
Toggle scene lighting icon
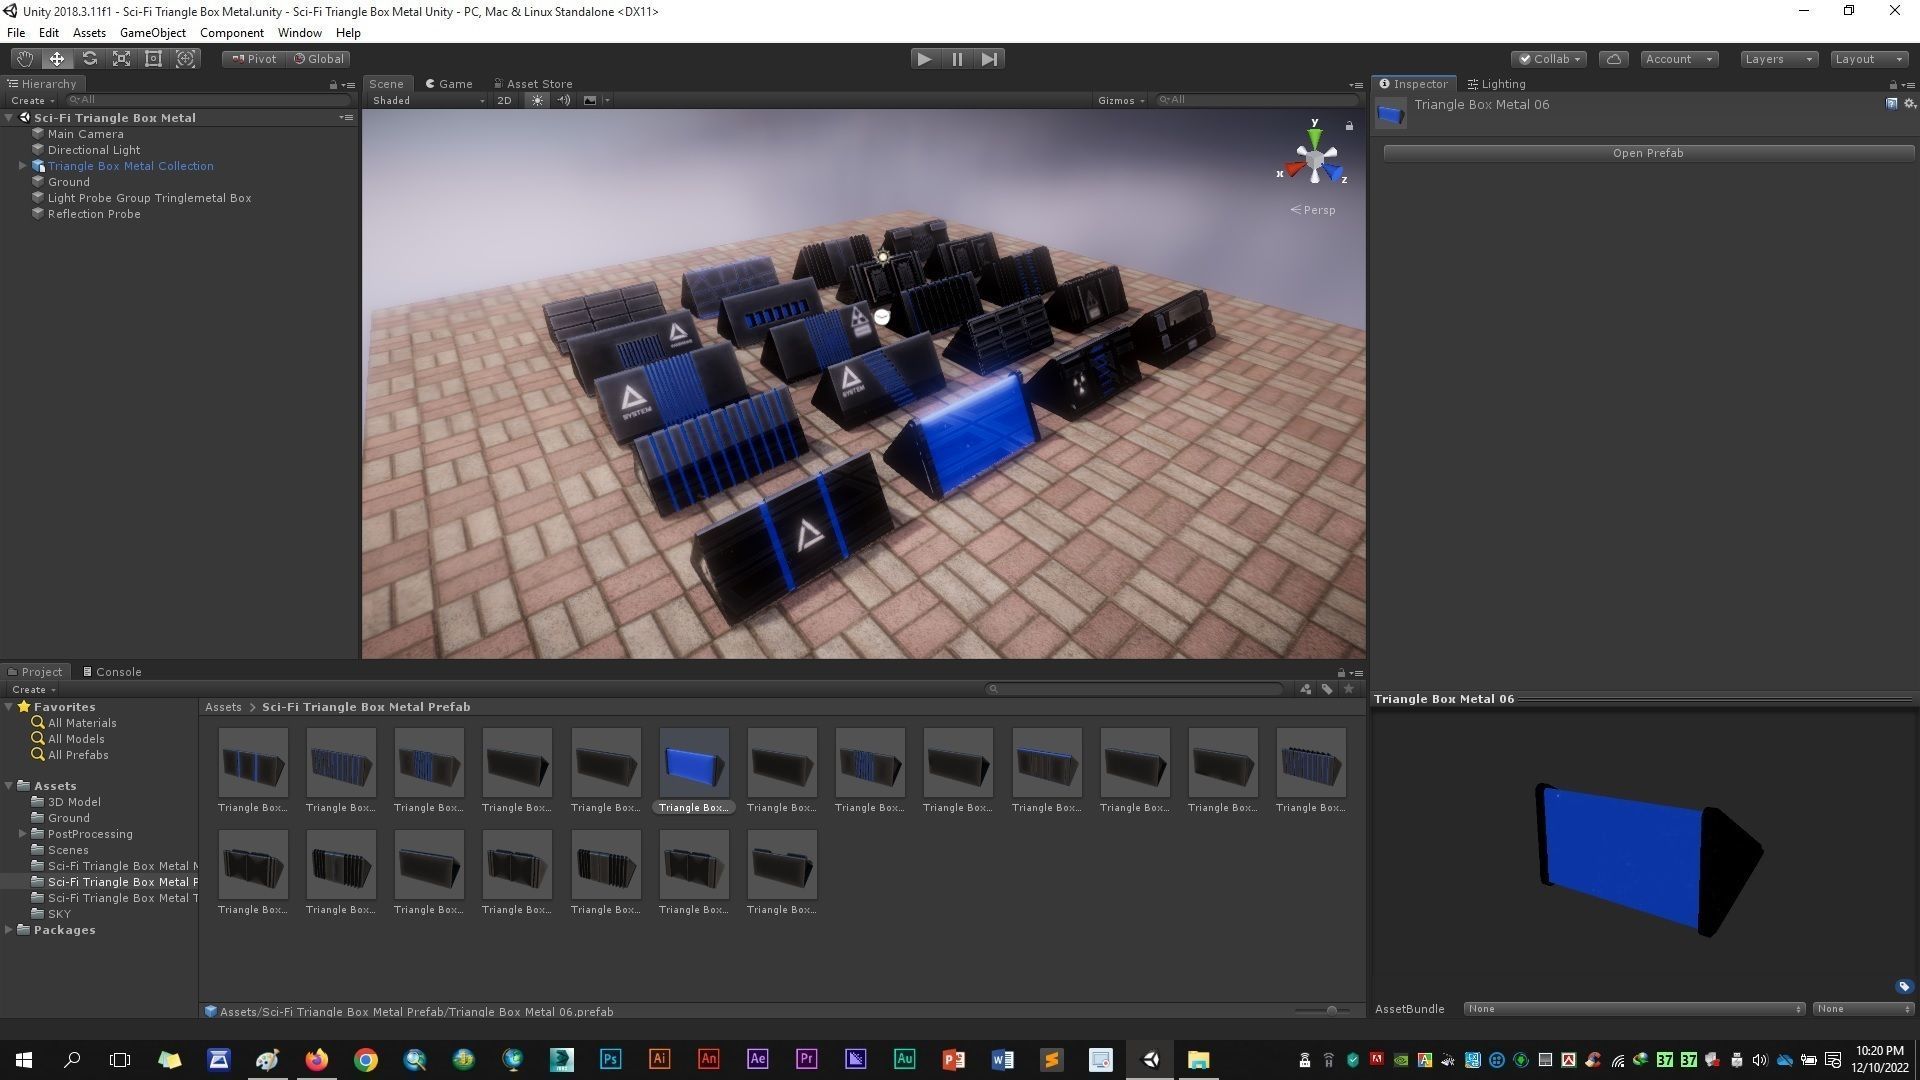click(x=537, y=100)
